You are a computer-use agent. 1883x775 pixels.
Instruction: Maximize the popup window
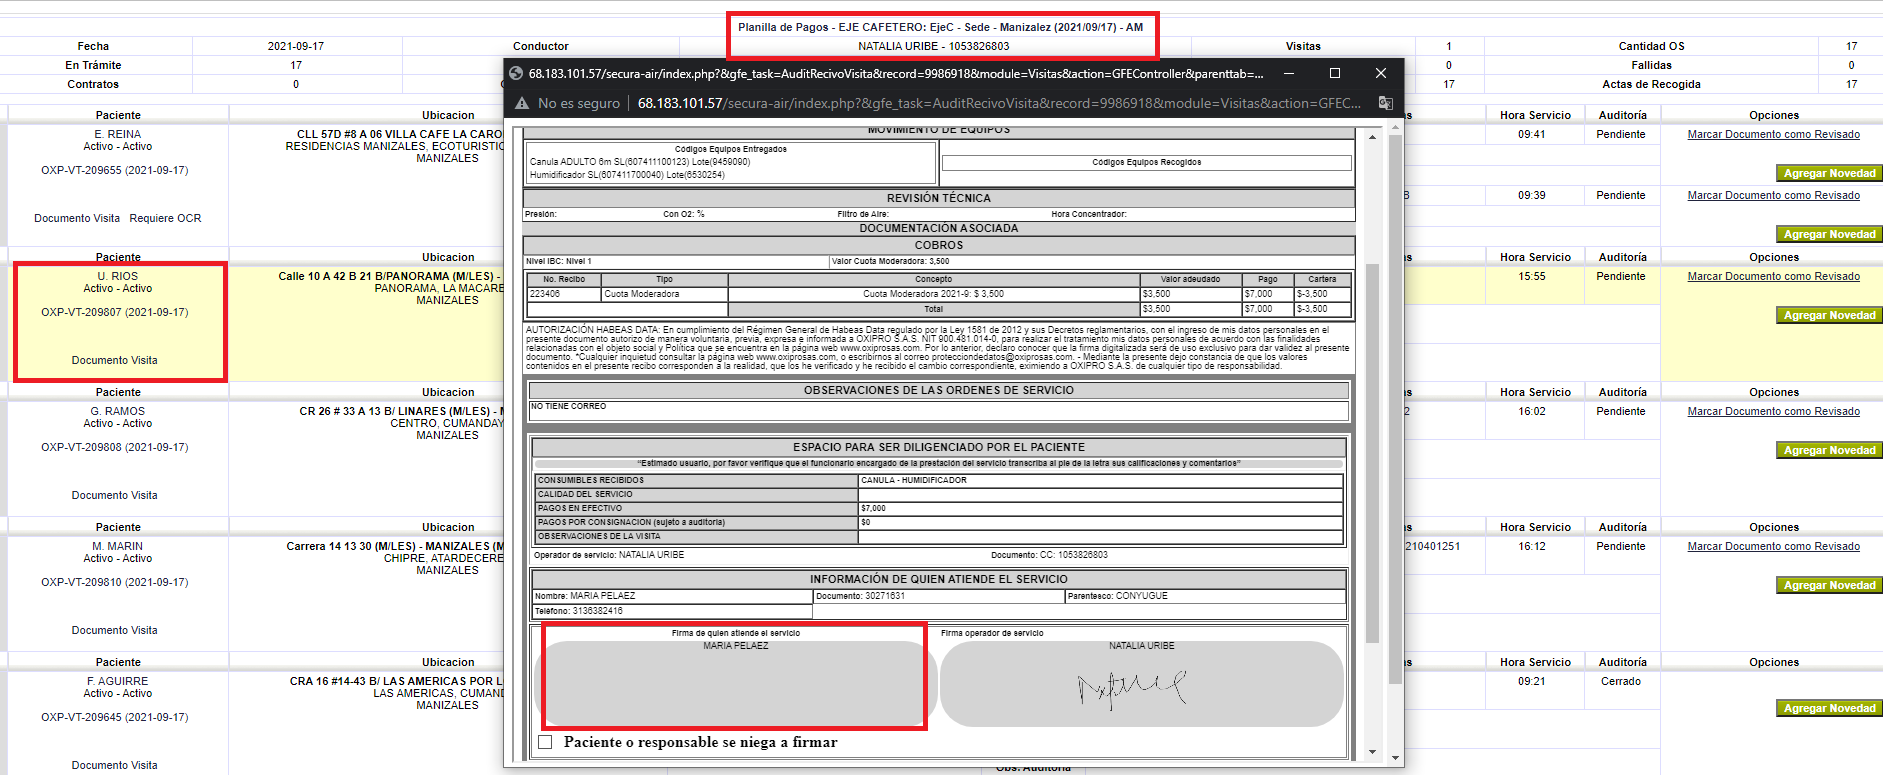coord(1335,73)
